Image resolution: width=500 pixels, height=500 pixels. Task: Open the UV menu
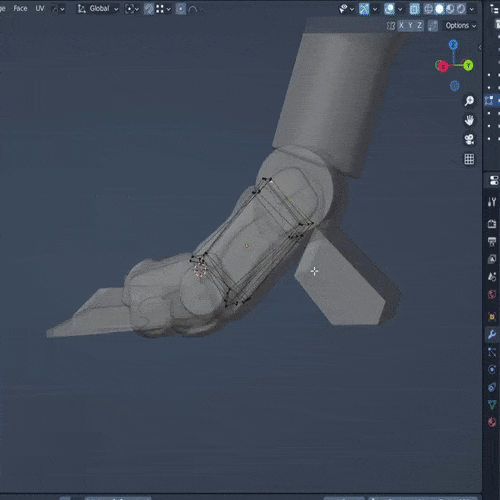click(40, 9)
